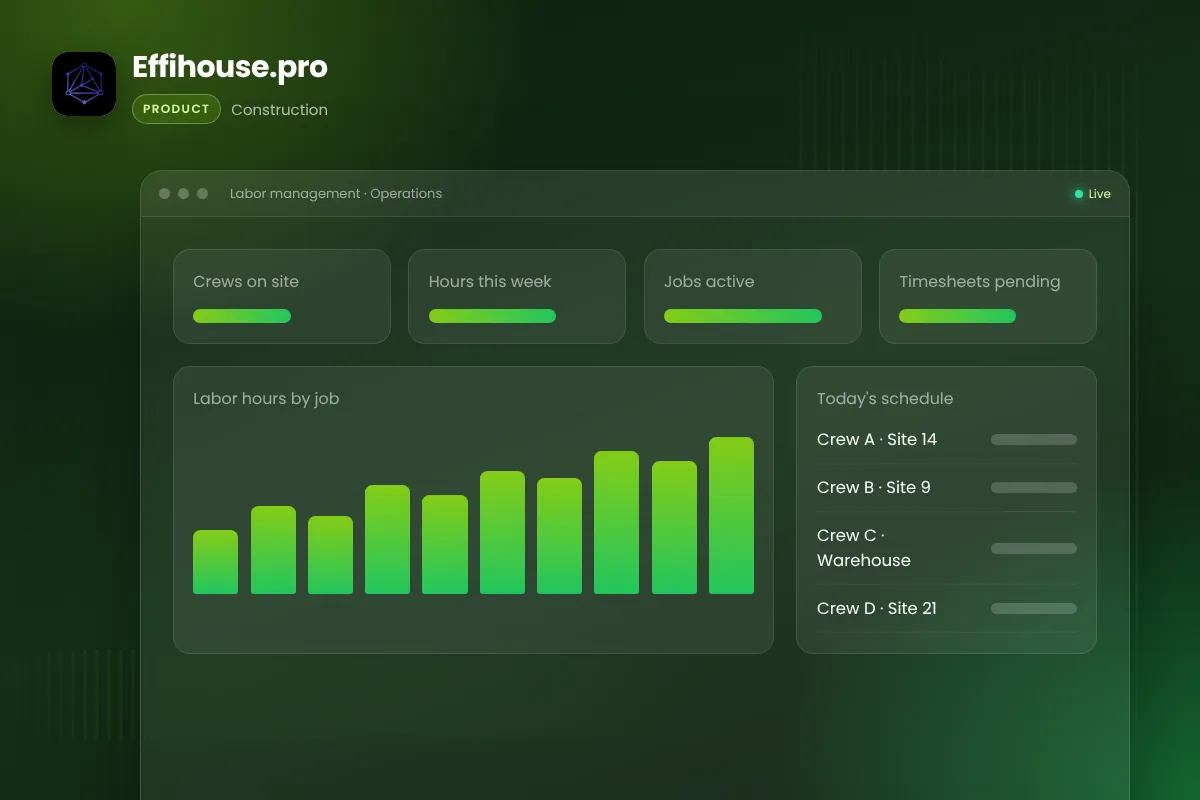
Task: Click the Effihouse.pro app logo icon
Action: (84, 84)
